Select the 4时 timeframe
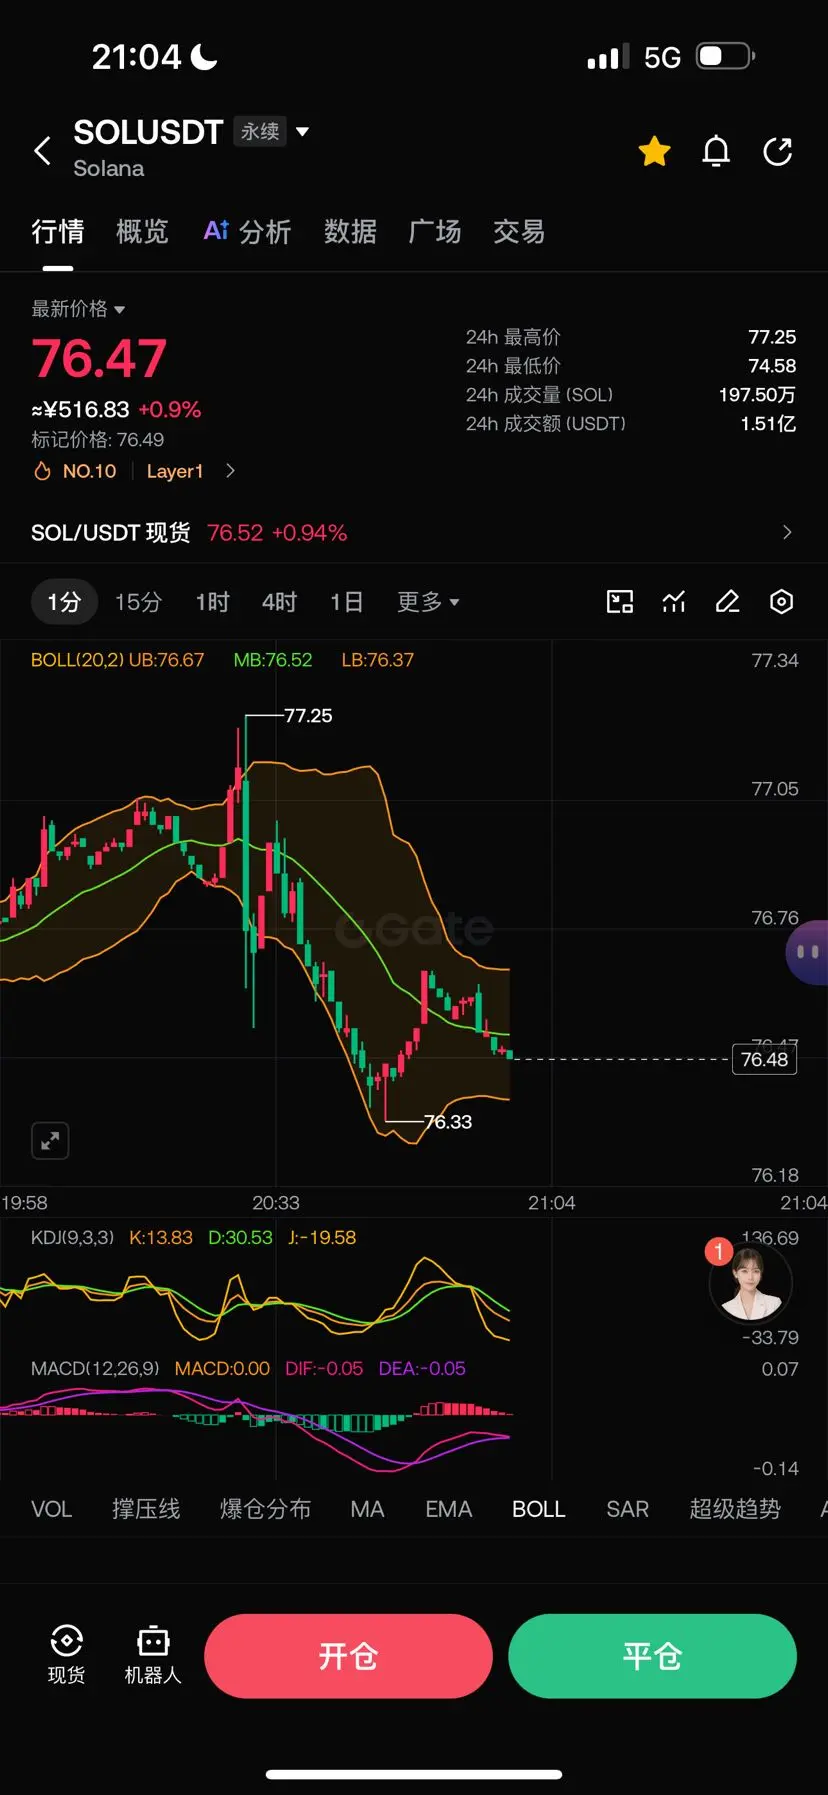 pyautogui.click(x=279, y=602)
